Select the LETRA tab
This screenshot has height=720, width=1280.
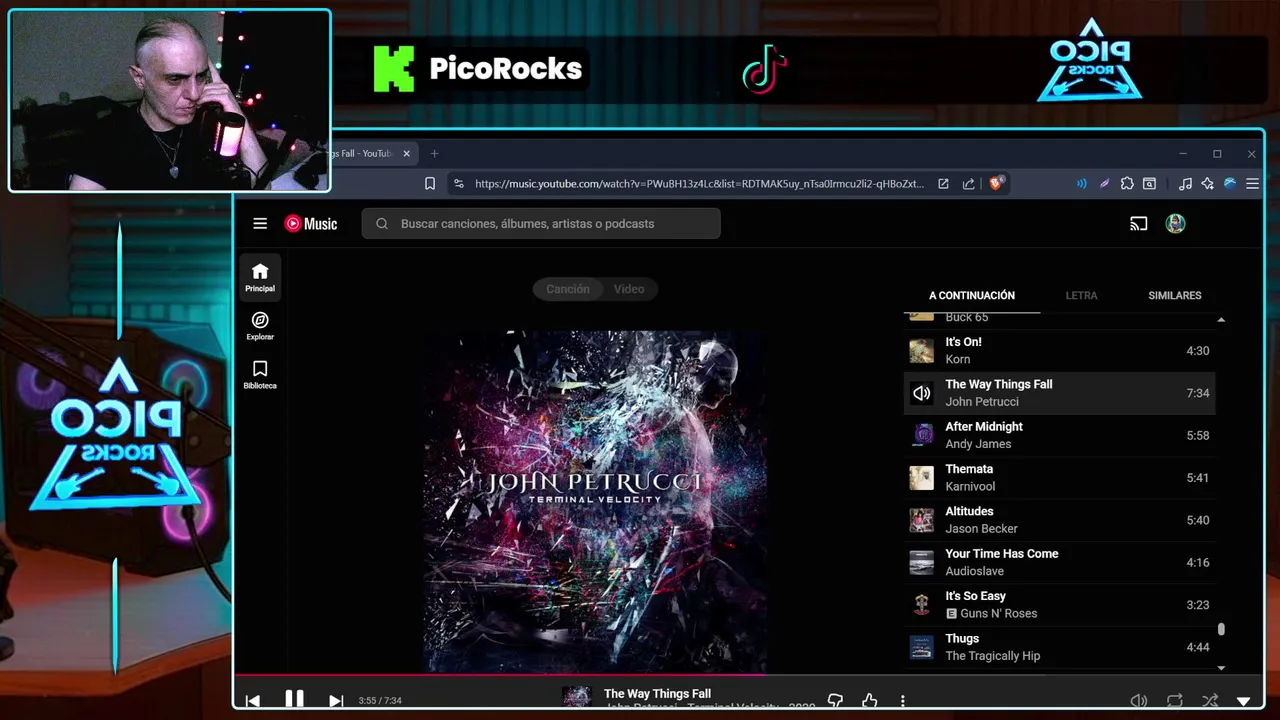coord(1081,296)
